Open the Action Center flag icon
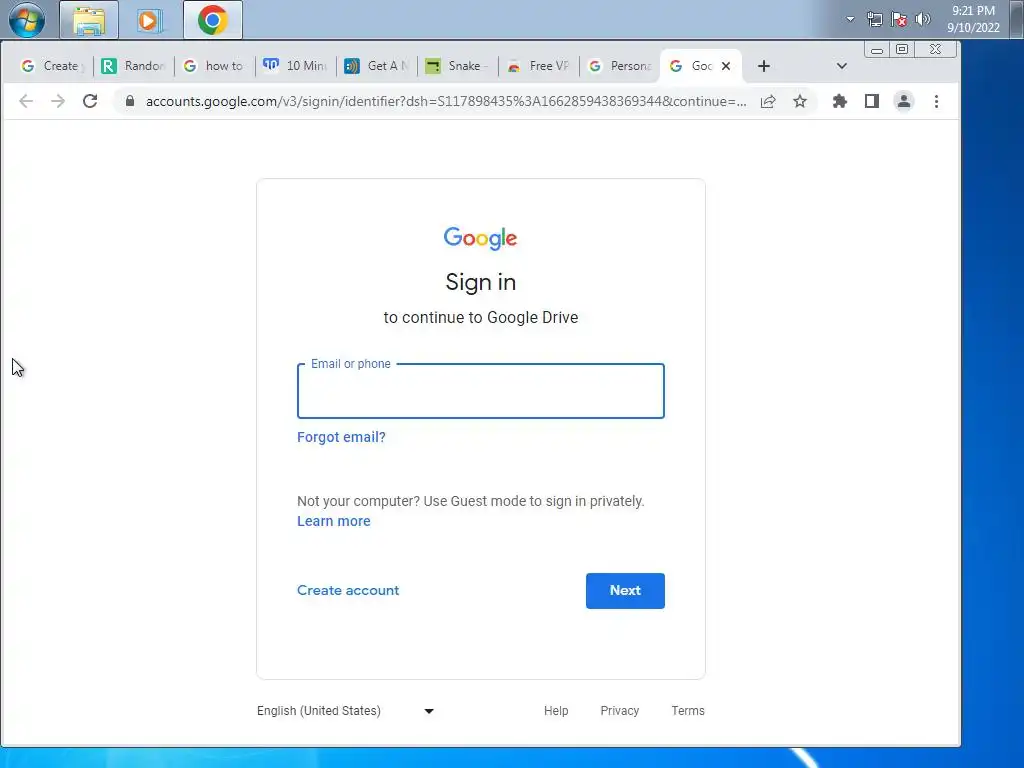This screenshot has height=768, width=1024. click(899, 19)
